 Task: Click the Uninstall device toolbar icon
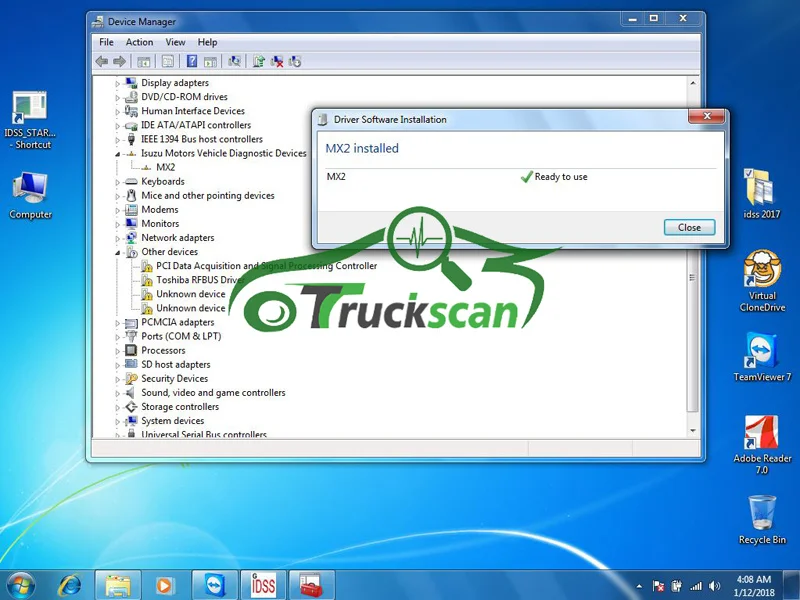[x=277, y=62]
